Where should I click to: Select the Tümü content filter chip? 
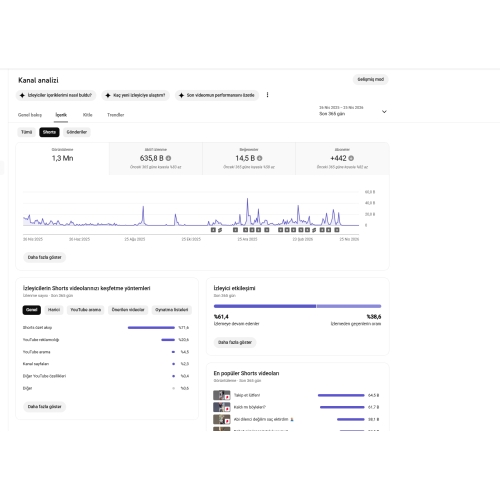[26, 132]
